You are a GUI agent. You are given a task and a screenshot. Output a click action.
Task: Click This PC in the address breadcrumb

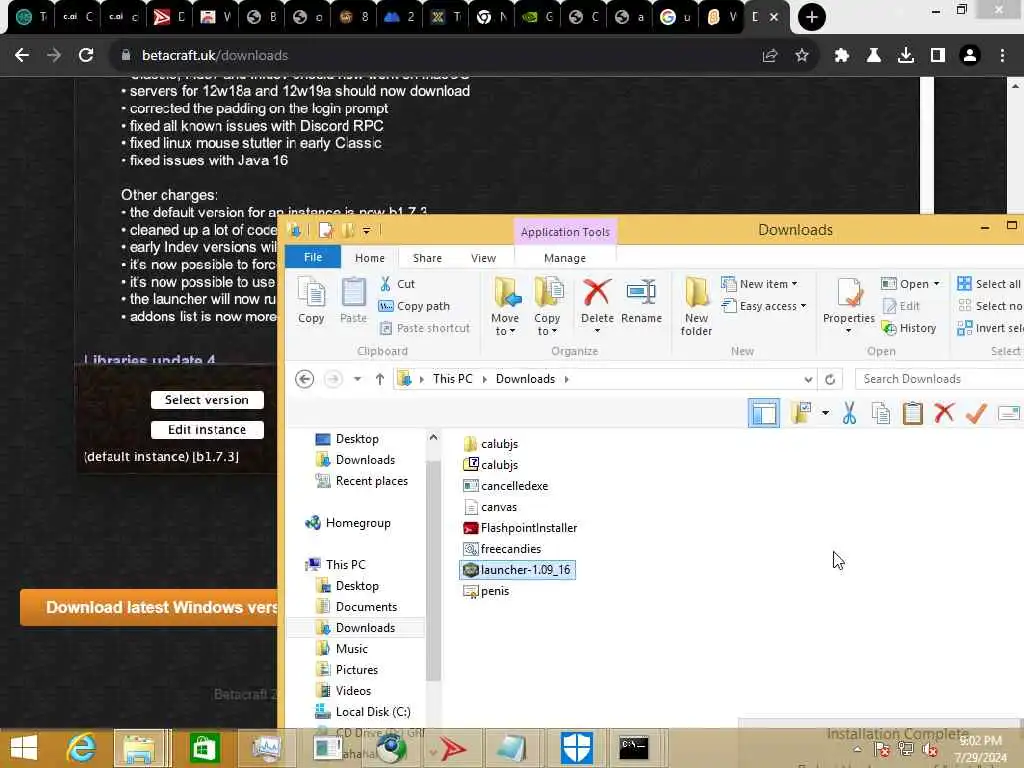point(453,379)
